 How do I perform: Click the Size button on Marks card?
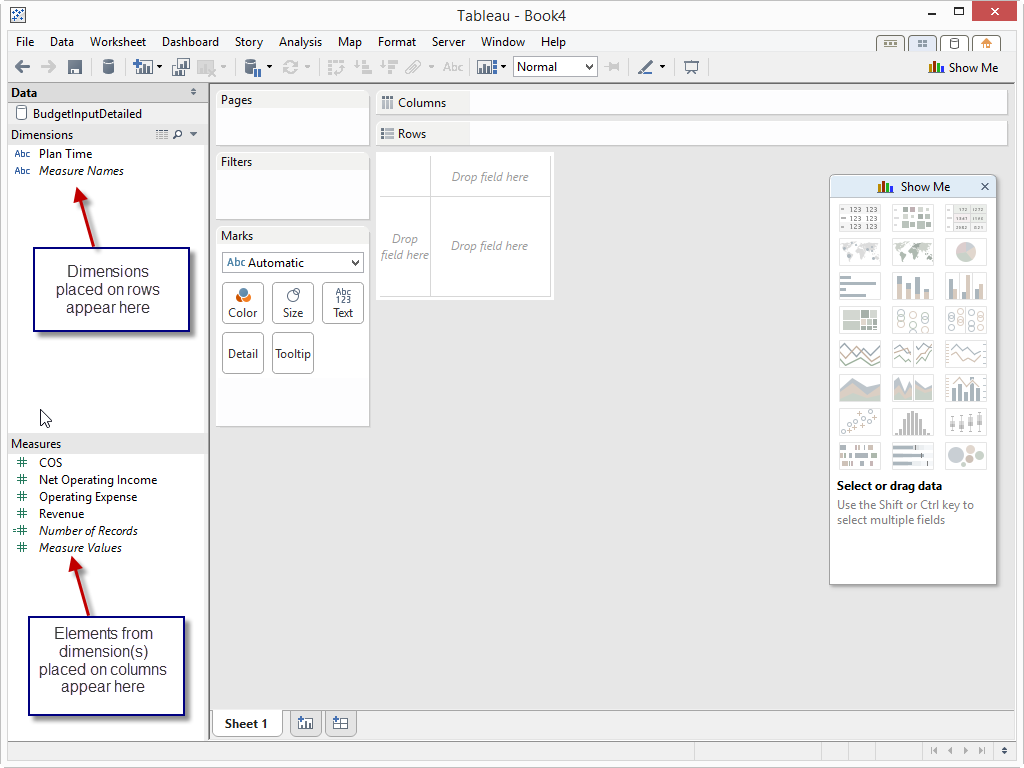click(293, 303)
